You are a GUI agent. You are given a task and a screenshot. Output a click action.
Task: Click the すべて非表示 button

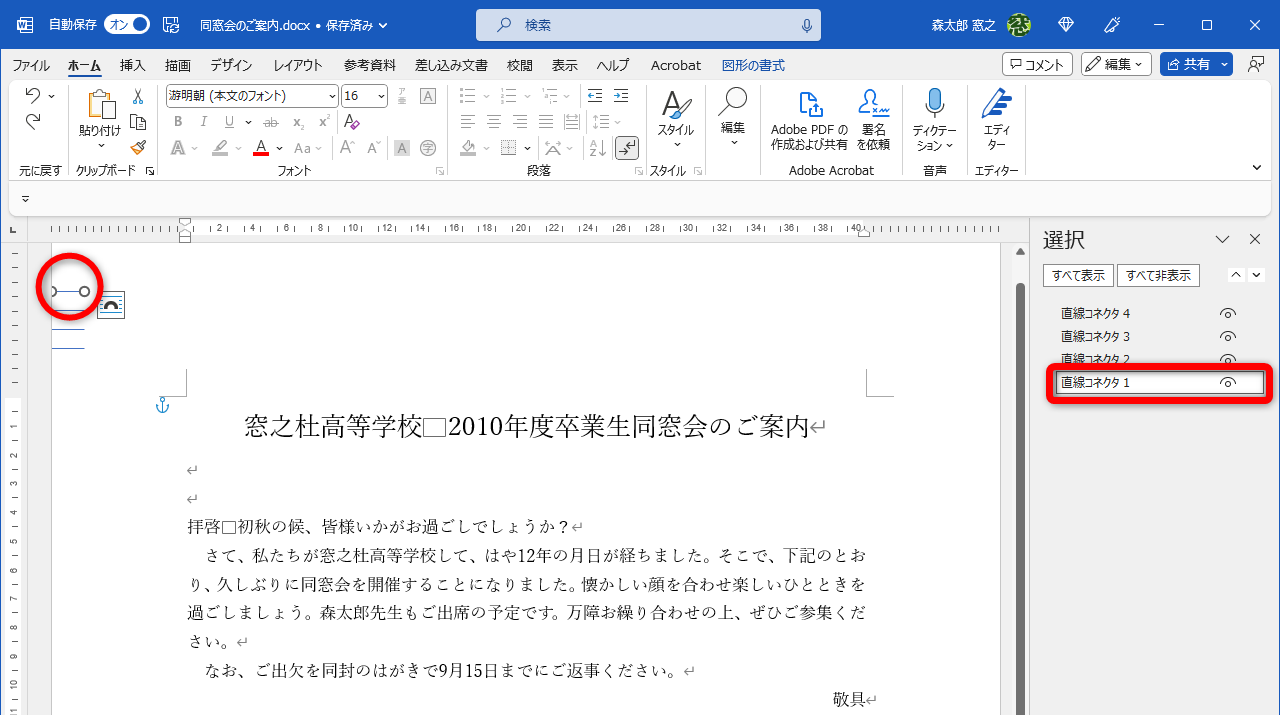point(1158,275)
